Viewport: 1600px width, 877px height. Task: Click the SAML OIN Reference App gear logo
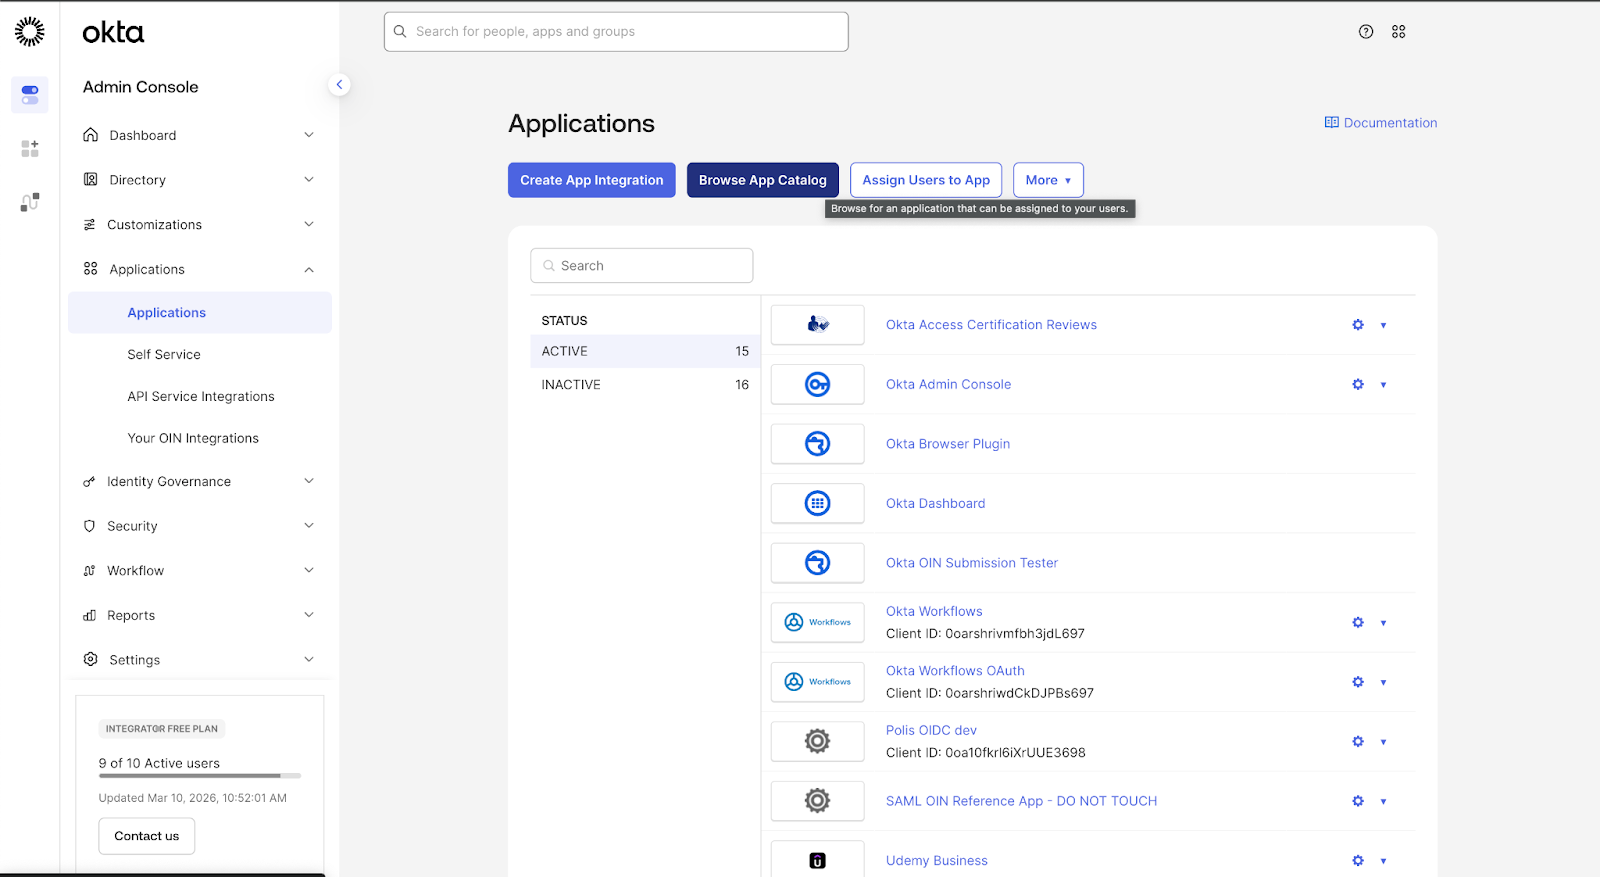click(818, 801)
